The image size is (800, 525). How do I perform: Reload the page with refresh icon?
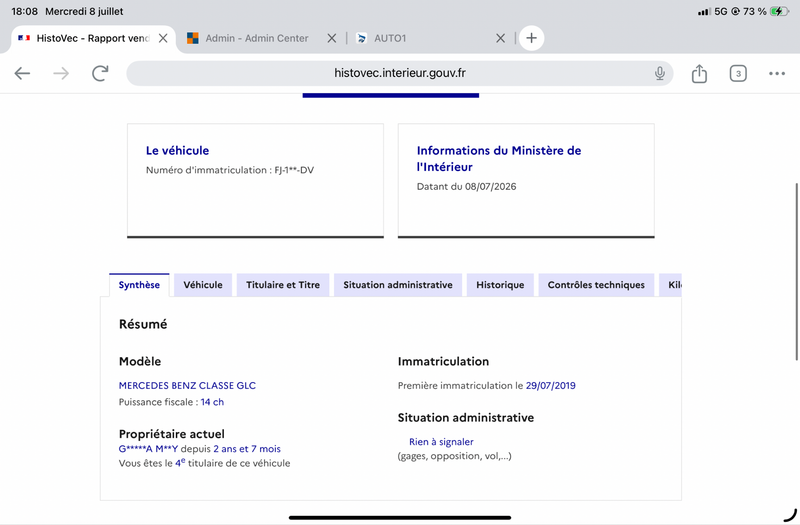100,73
